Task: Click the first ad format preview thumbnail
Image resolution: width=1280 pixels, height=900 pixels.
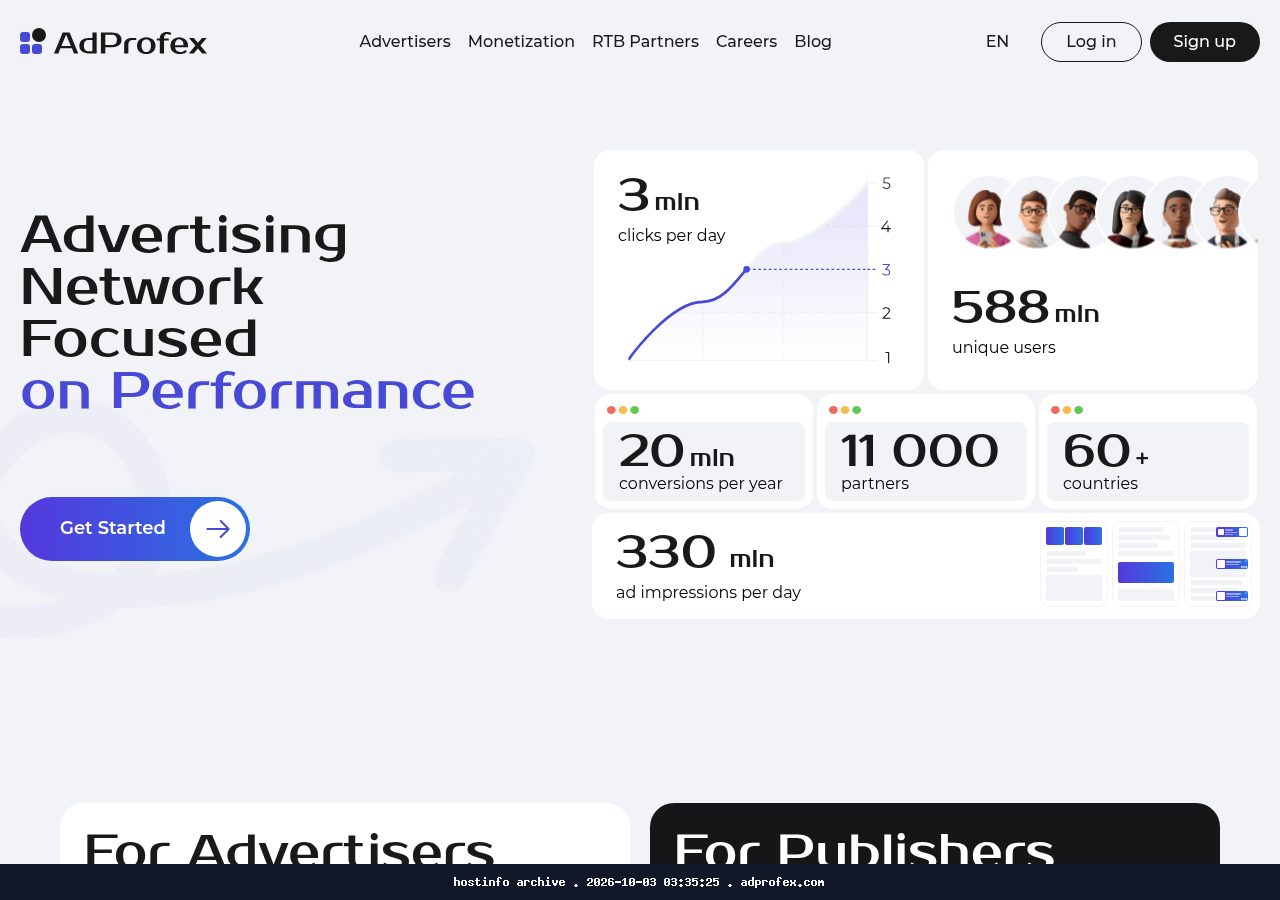Action: click(x=1074, y=564)
